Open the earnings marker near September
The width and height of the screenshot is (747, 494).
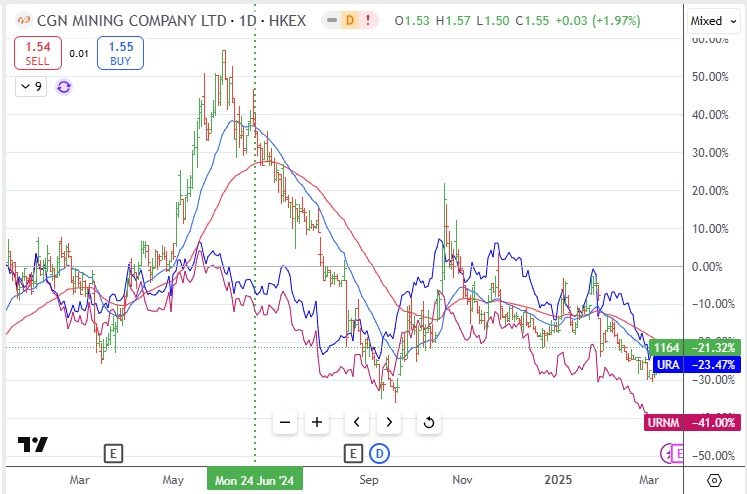pyautogui.click(x=353, y=454)
